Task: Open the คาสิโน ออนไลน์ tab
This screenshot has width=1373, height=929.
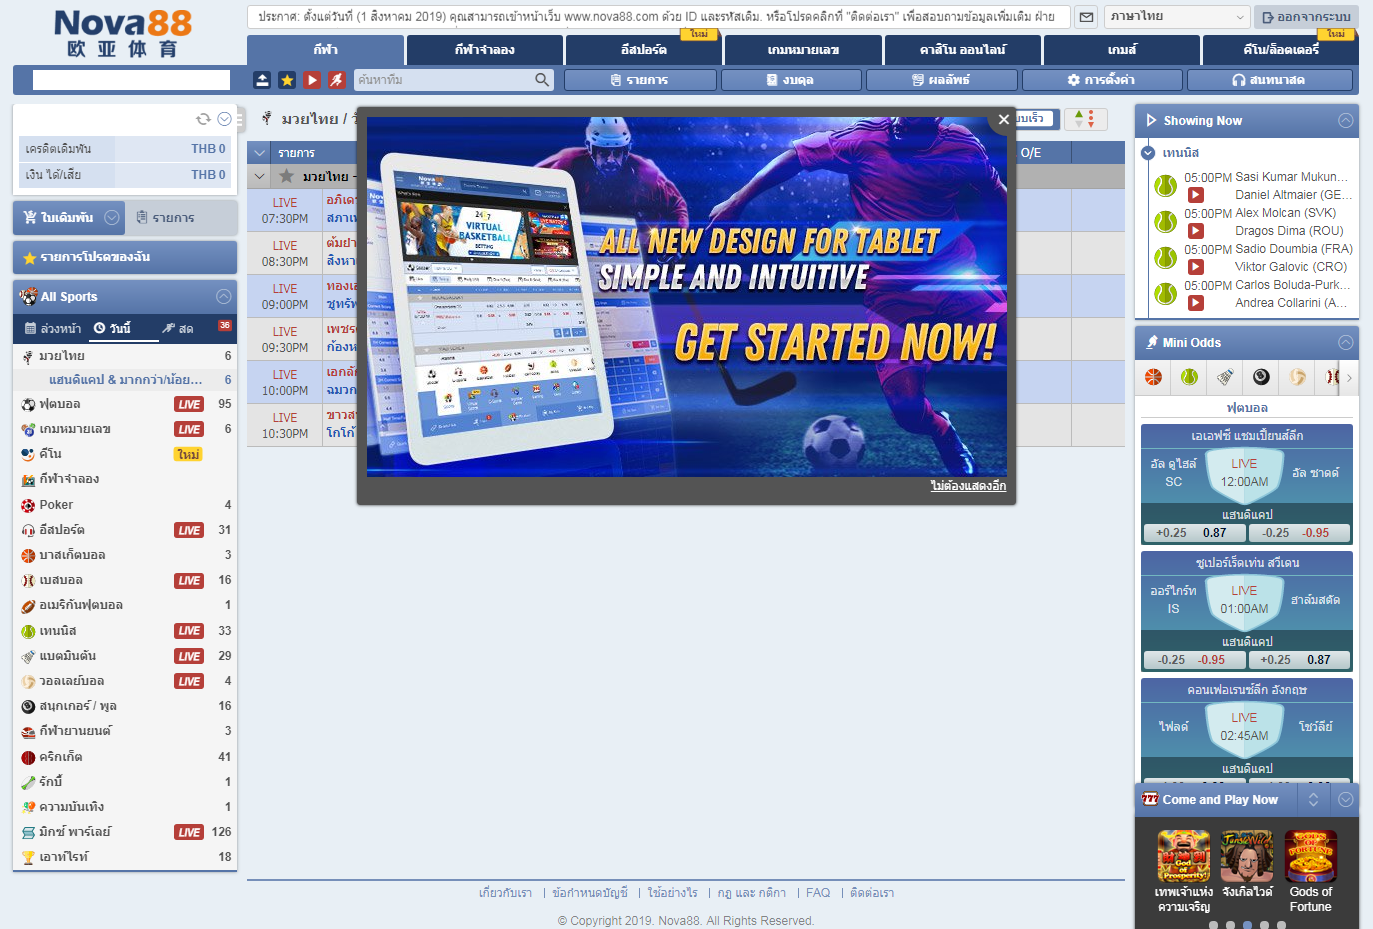Action: pos(963,50)
